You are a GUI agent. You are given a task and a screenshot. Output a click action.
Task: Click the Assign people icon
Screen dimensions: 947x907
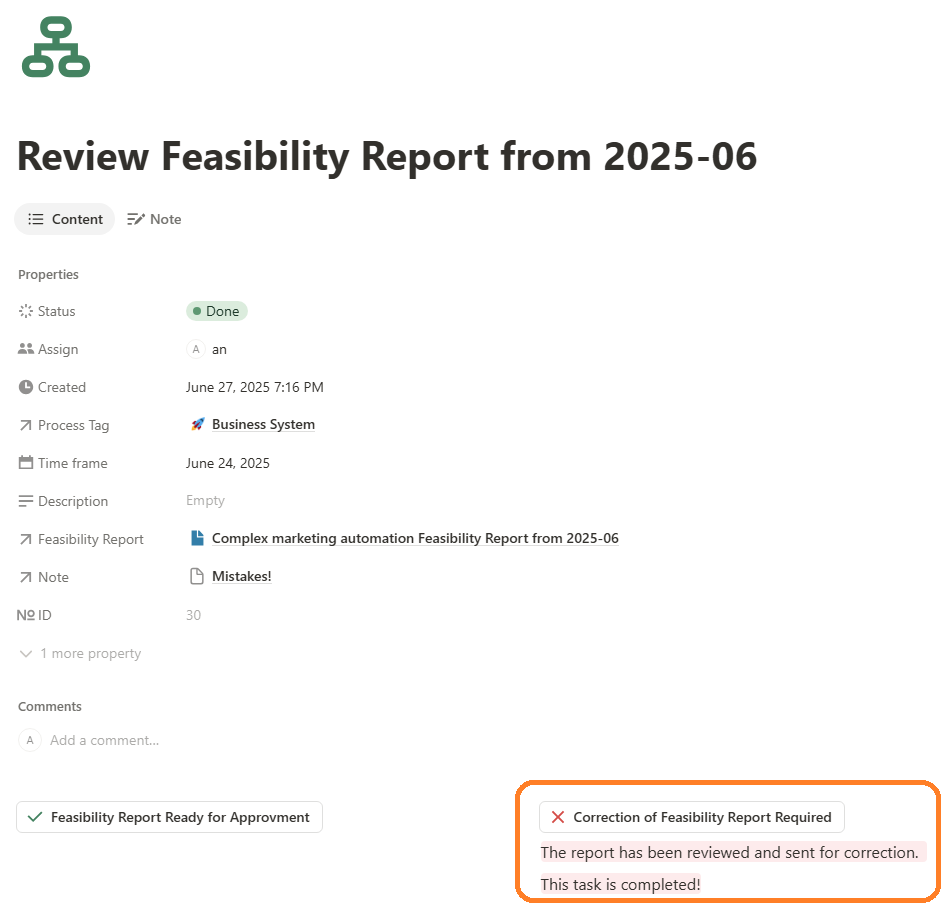coord(26,349)
